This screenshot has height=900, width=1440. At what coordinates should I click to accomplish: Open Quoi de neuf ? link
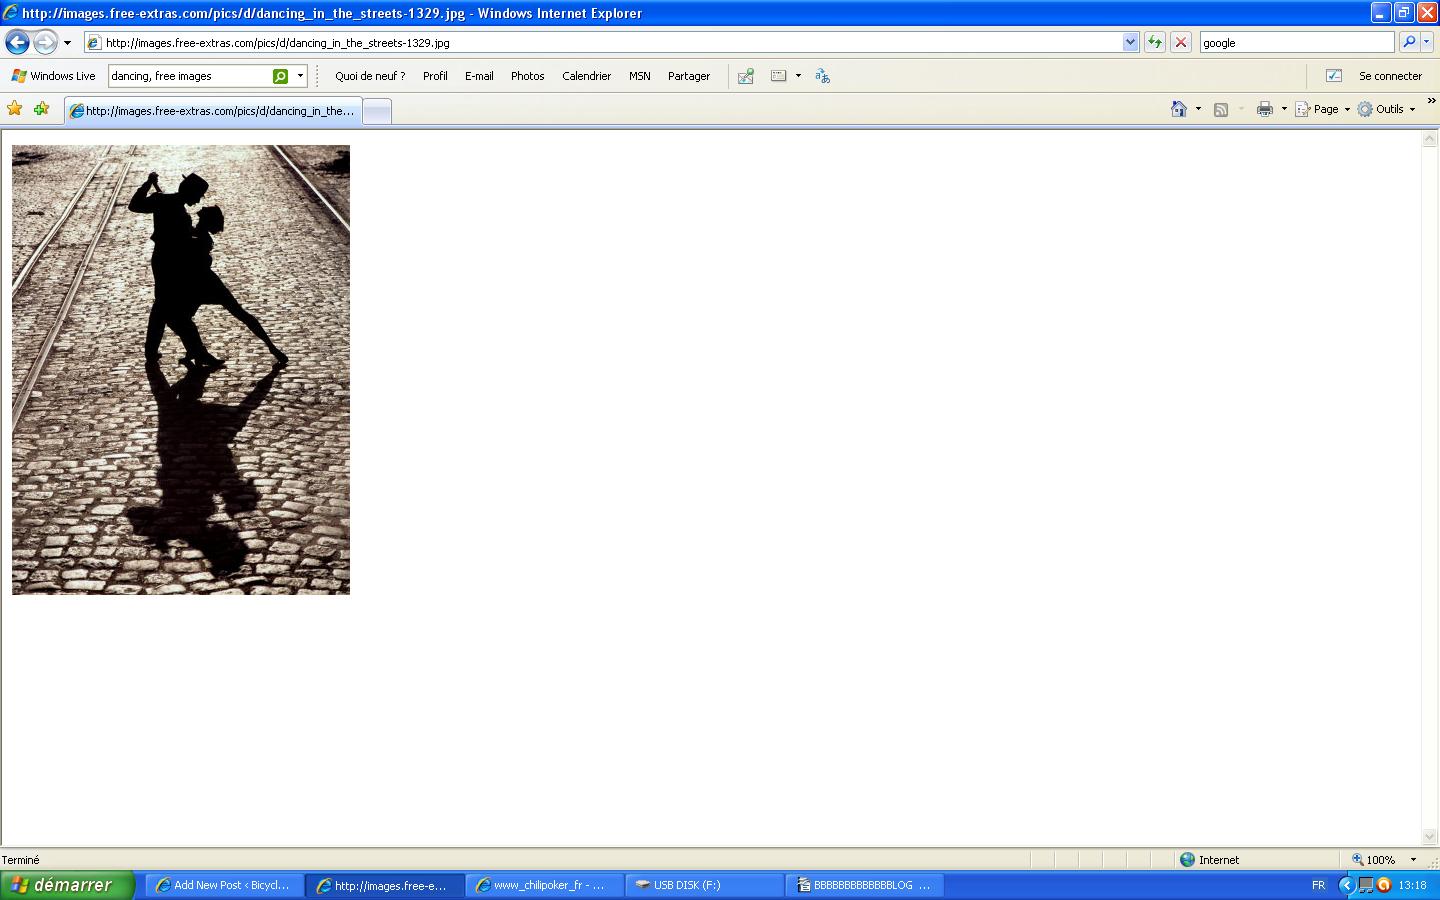pos(370,76)
